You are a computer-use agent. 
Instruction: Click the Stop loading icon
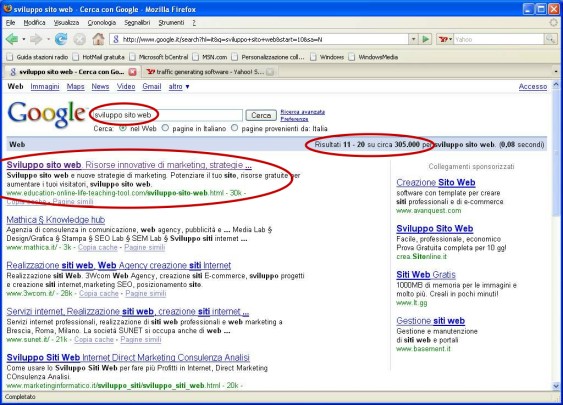80,39
